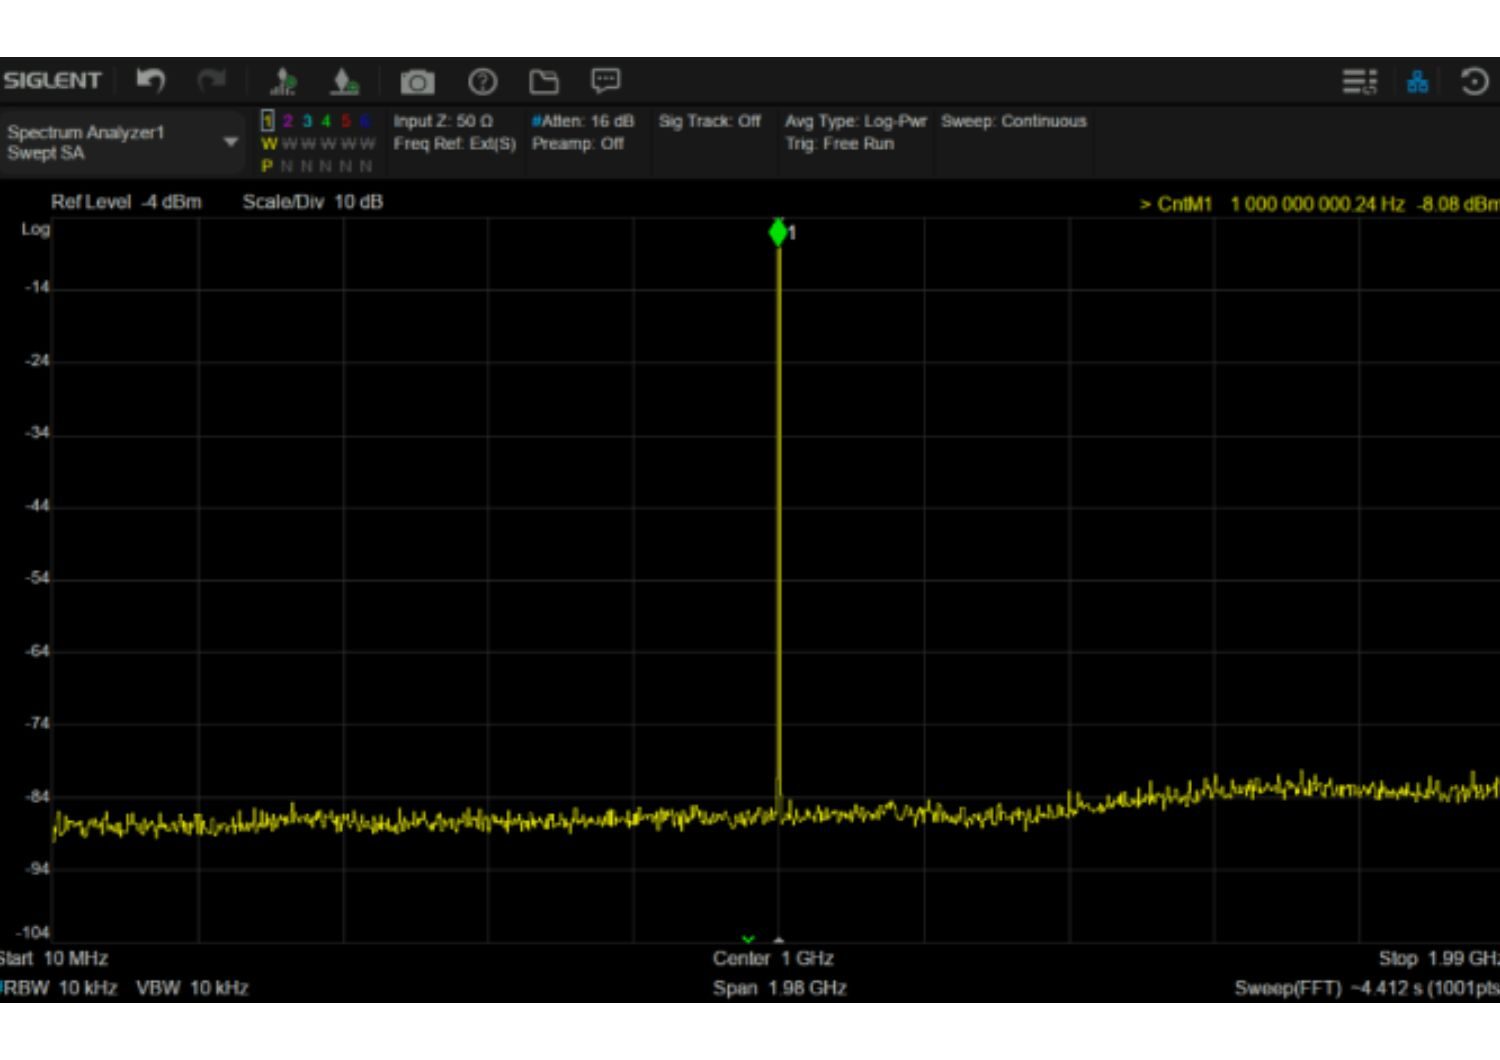
Task: Click the Preamp: Off setting
Action: pyautogui.click(x=578, y=144)
